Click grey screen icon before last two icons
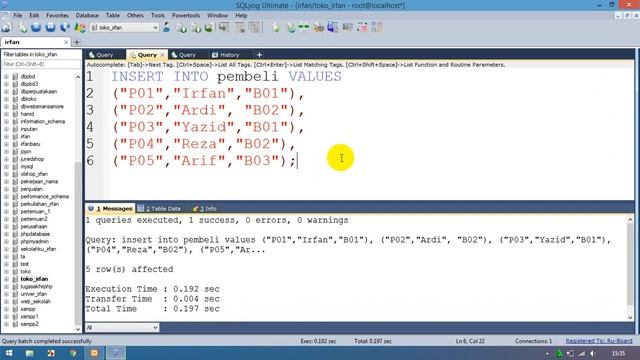 point(347,27)
